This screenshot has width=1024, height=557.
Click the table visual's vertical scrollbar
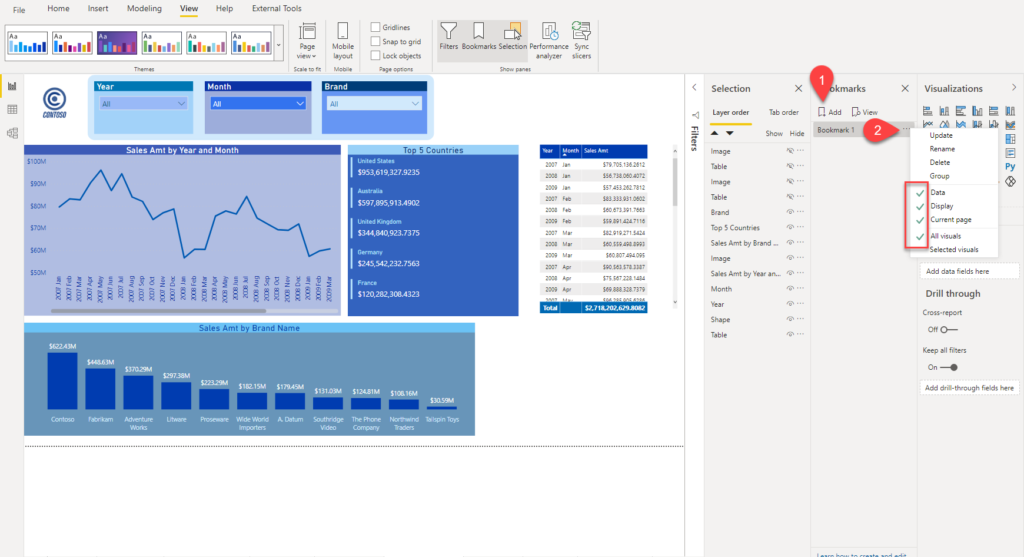tap(675, 180)
